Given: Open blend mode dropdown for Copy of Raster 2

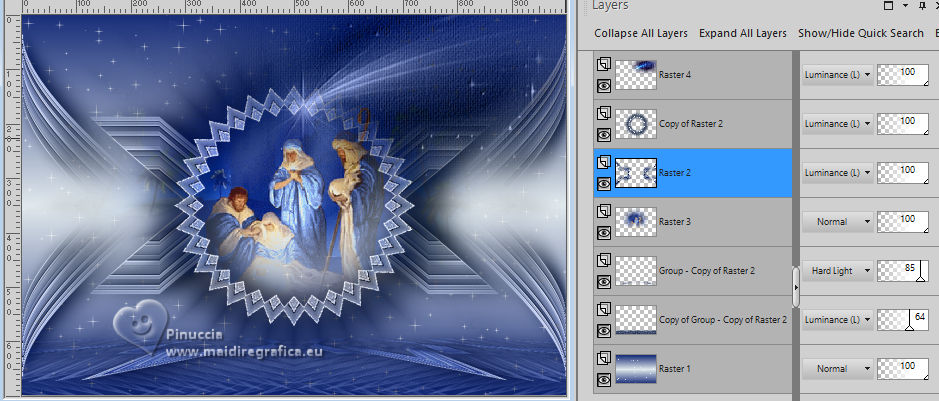Looking at the screenshot, I should (837, 124).
